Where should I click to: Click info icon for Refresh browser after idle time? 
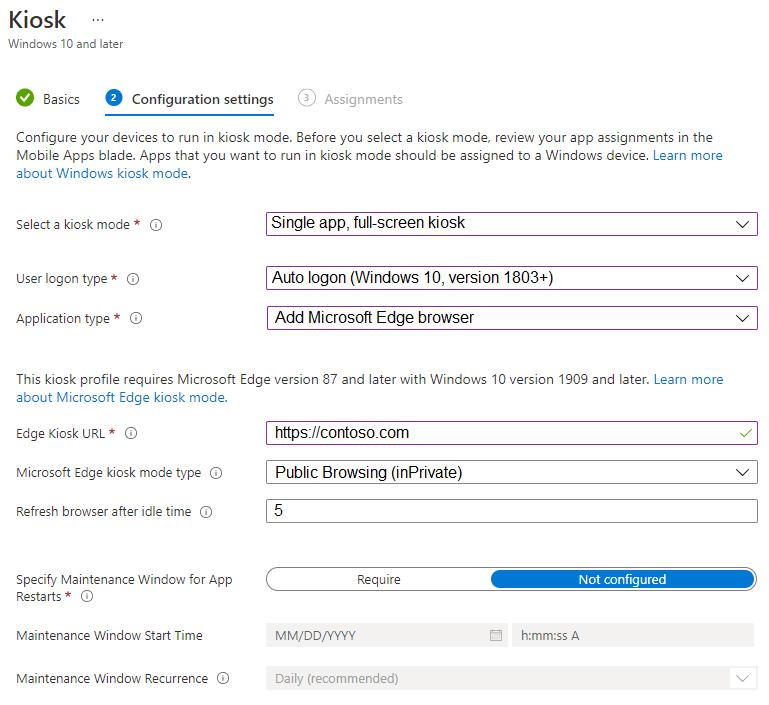(206, 512)
